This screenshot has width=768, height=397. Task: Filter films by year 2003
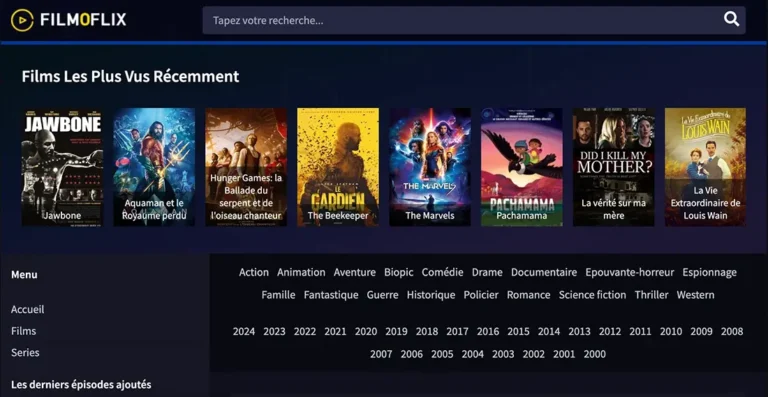(503, 354)
